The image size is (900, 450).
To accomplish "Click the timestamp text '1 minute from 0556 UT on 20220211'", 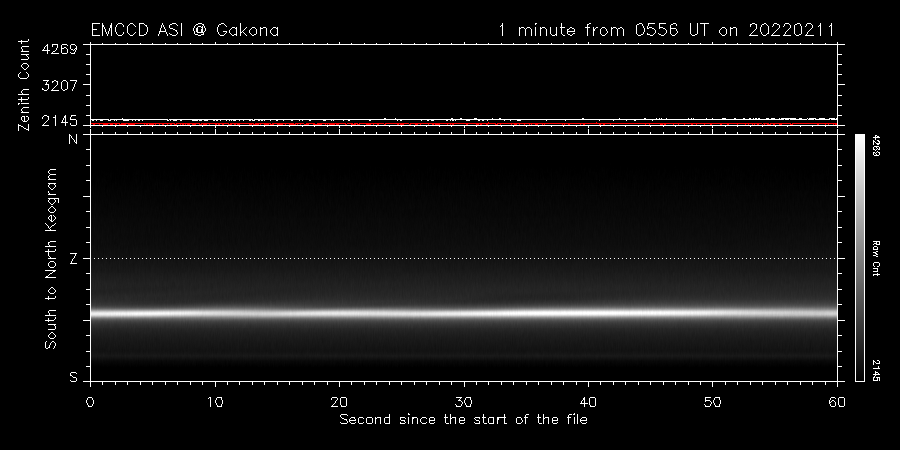I will (x=666, y=30).
